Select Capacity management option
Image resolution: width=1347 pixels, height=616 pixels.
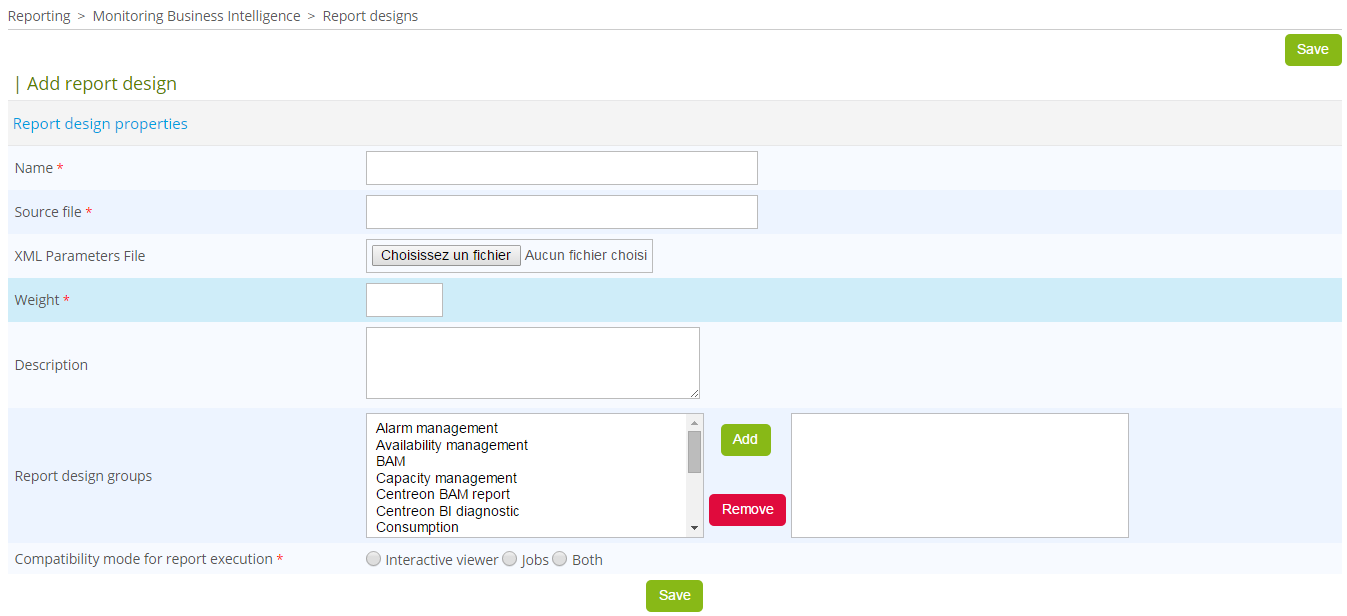(x=446, y=478)
